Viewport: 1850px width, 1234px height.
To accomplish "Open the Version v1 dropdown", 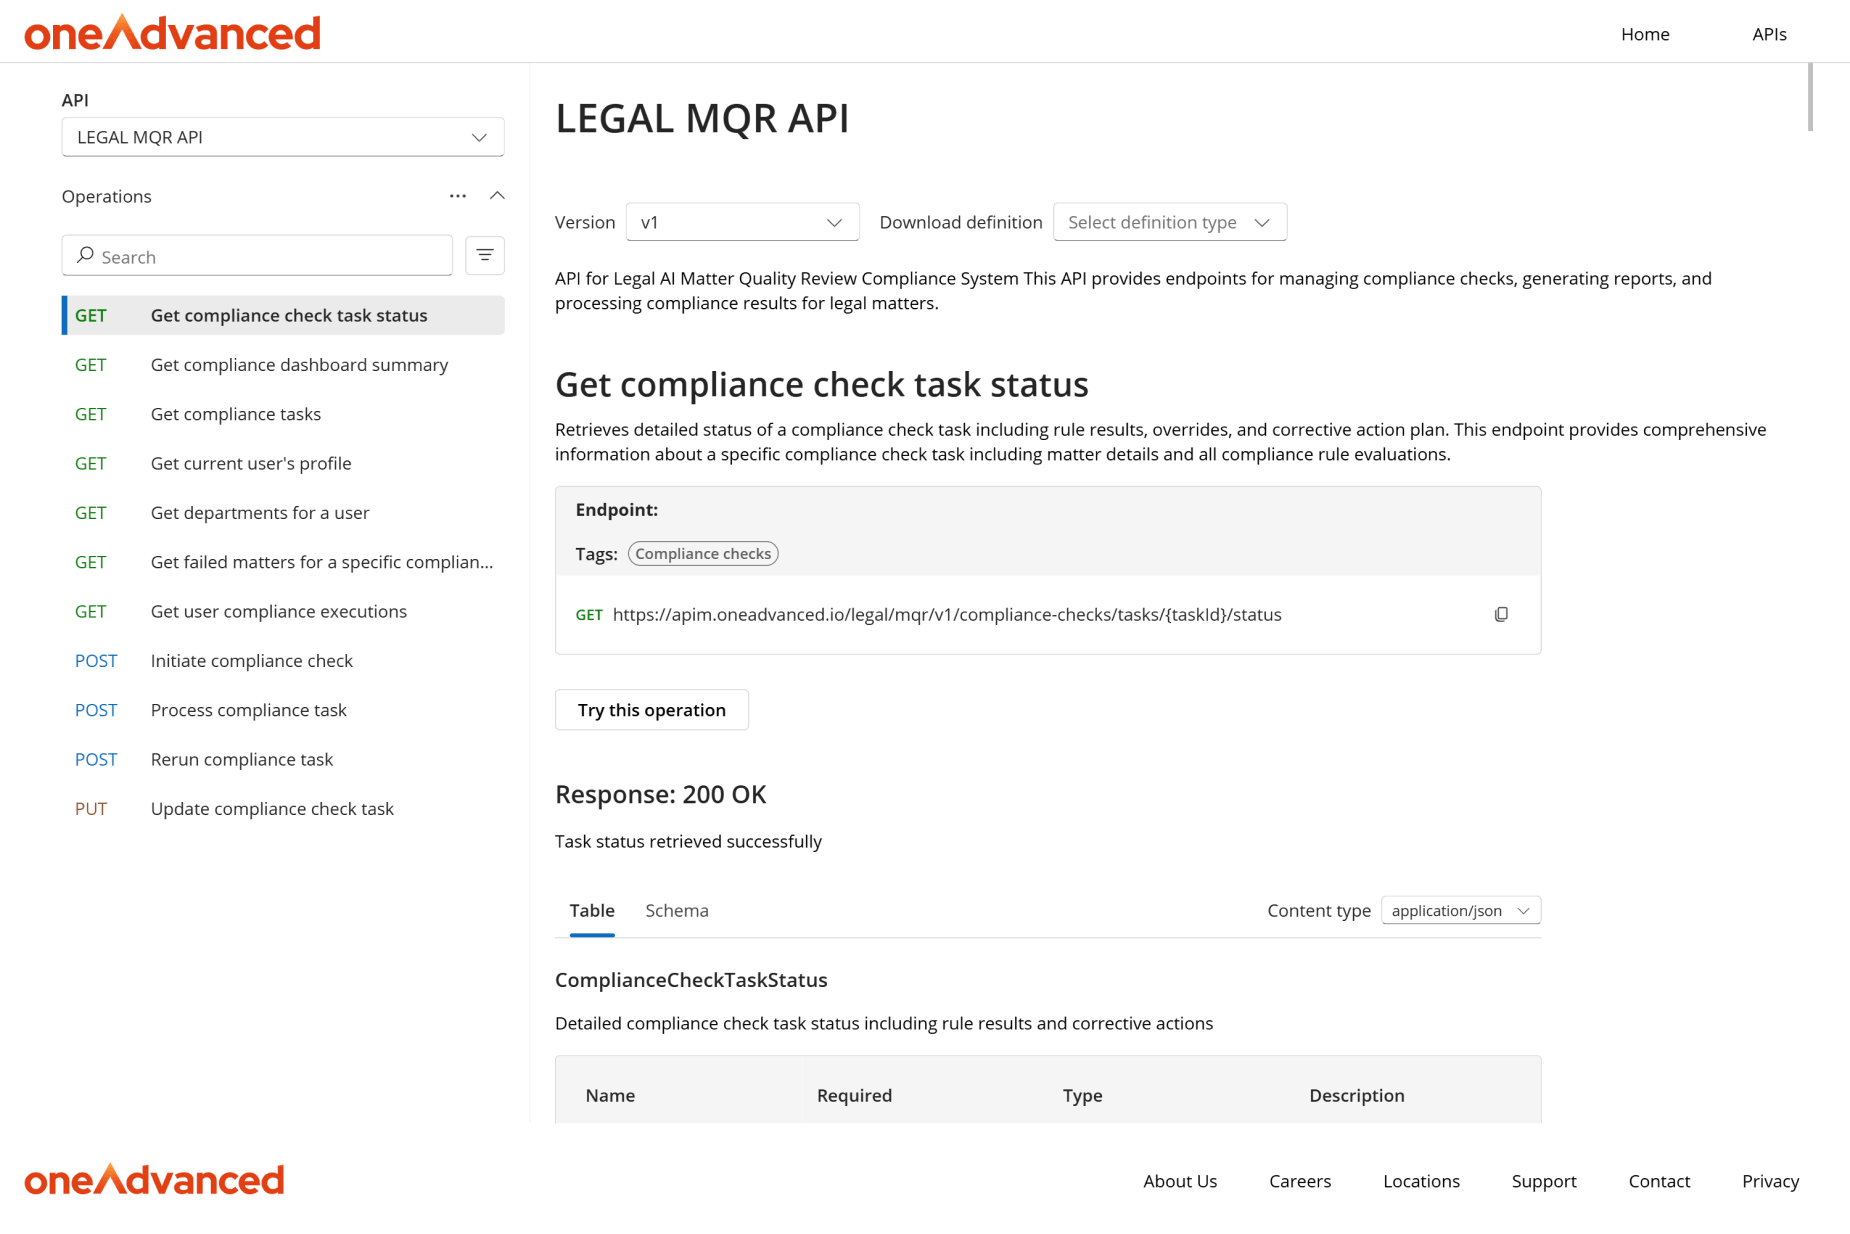I will 741,222.
